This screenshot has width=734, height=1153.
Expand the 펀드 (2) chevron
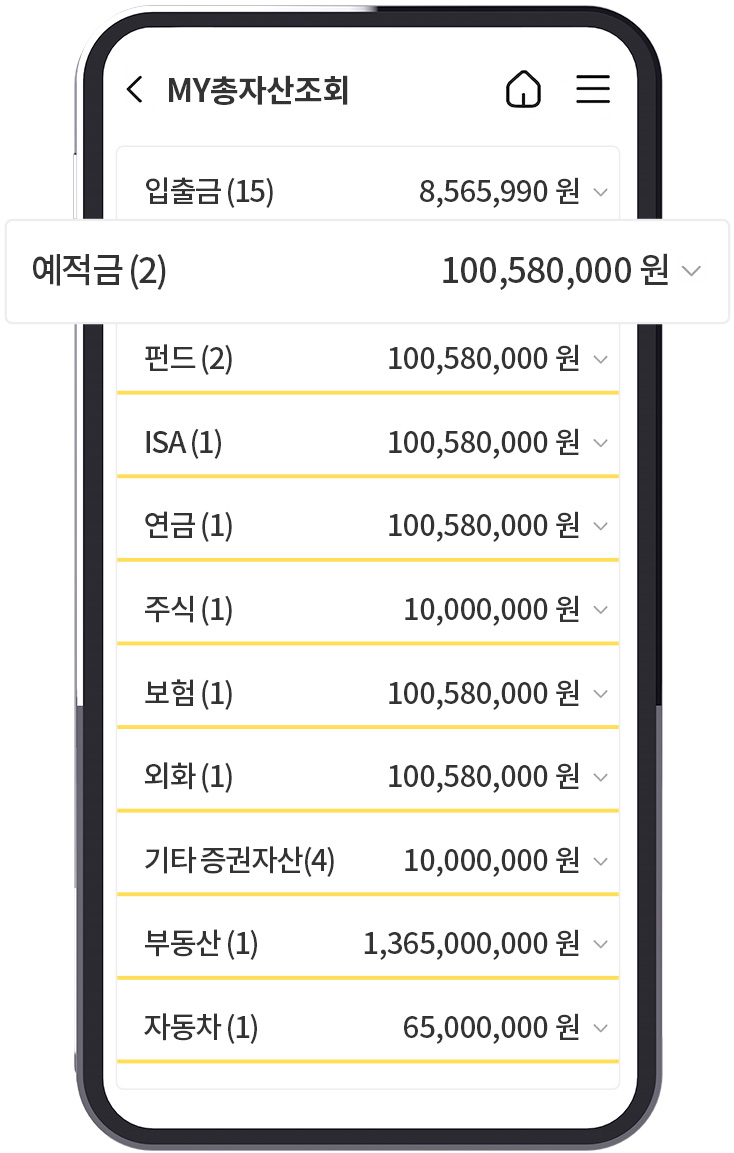601,360
